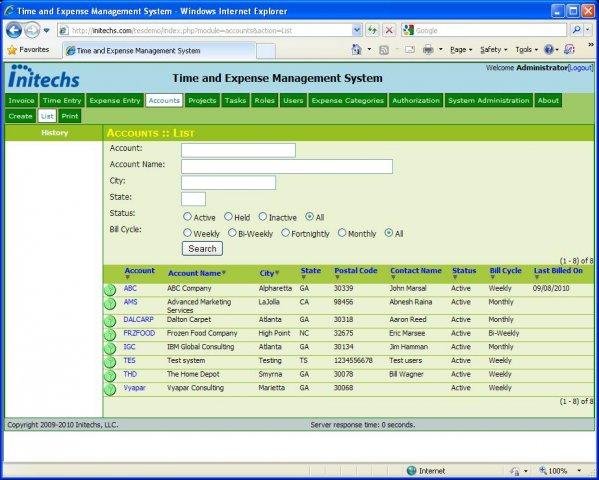Click the Help question mark icon

(549, 50)
